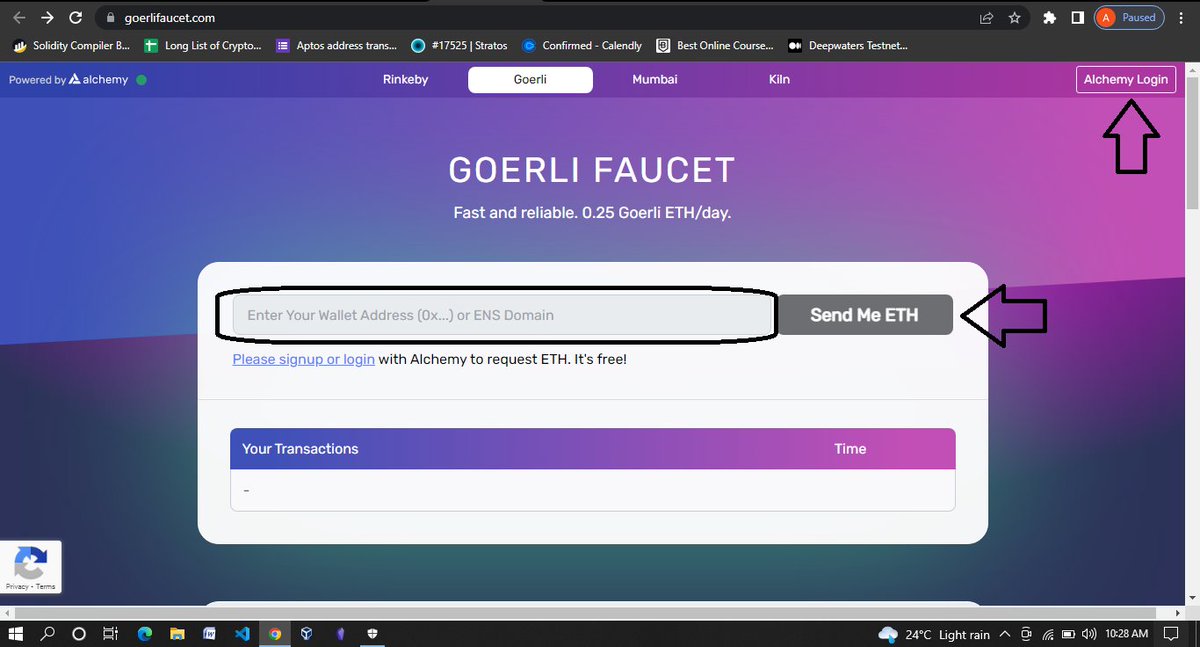Open the purple crystal app on taskbar

click(340, 634)
